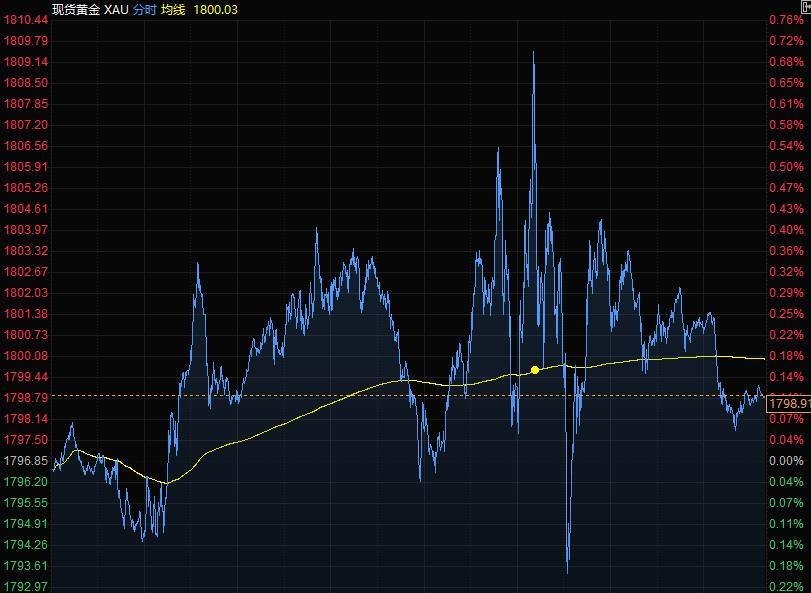This screenshot has height=593, width=811.
Task: Select the 均线 average line label
Action: click(173, 9)
